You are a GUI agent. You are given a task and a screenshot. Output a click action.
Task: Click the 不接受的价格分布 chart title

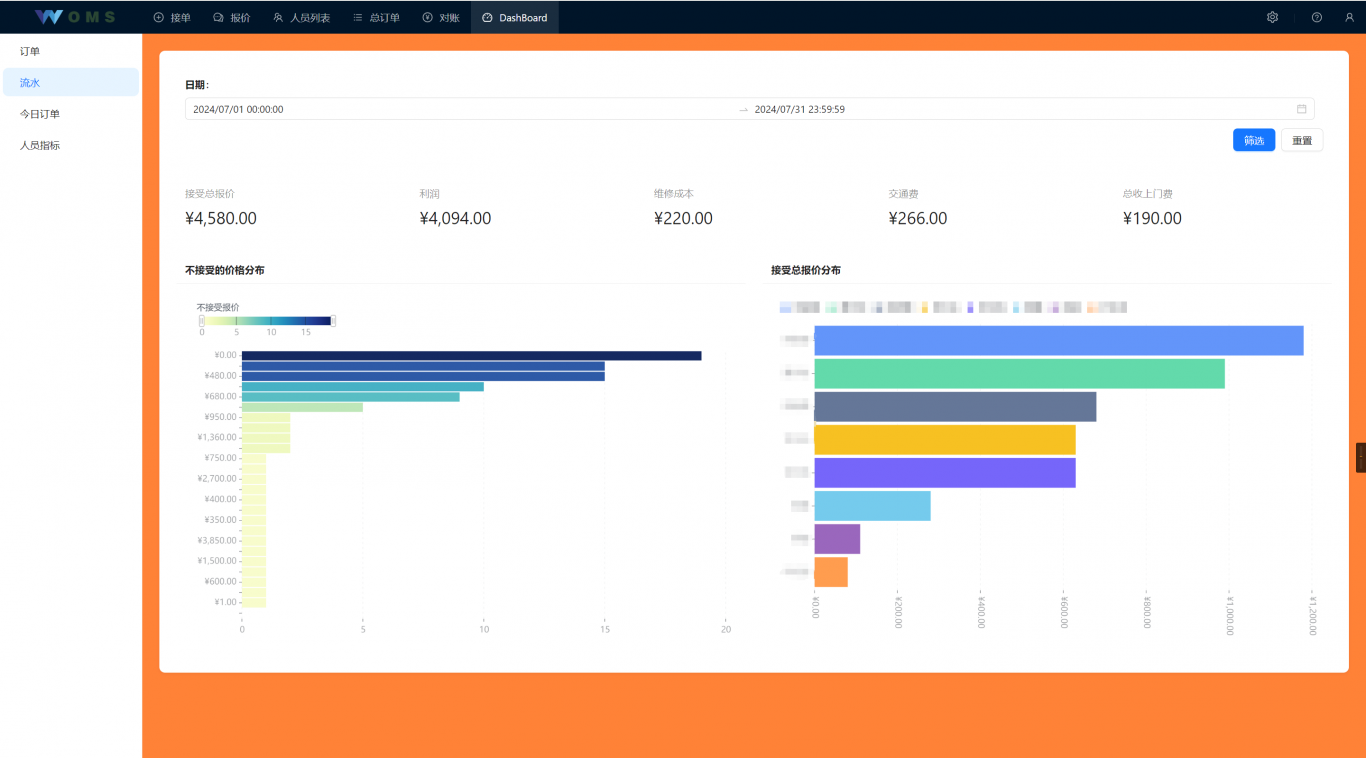click(x=225, y=270)
